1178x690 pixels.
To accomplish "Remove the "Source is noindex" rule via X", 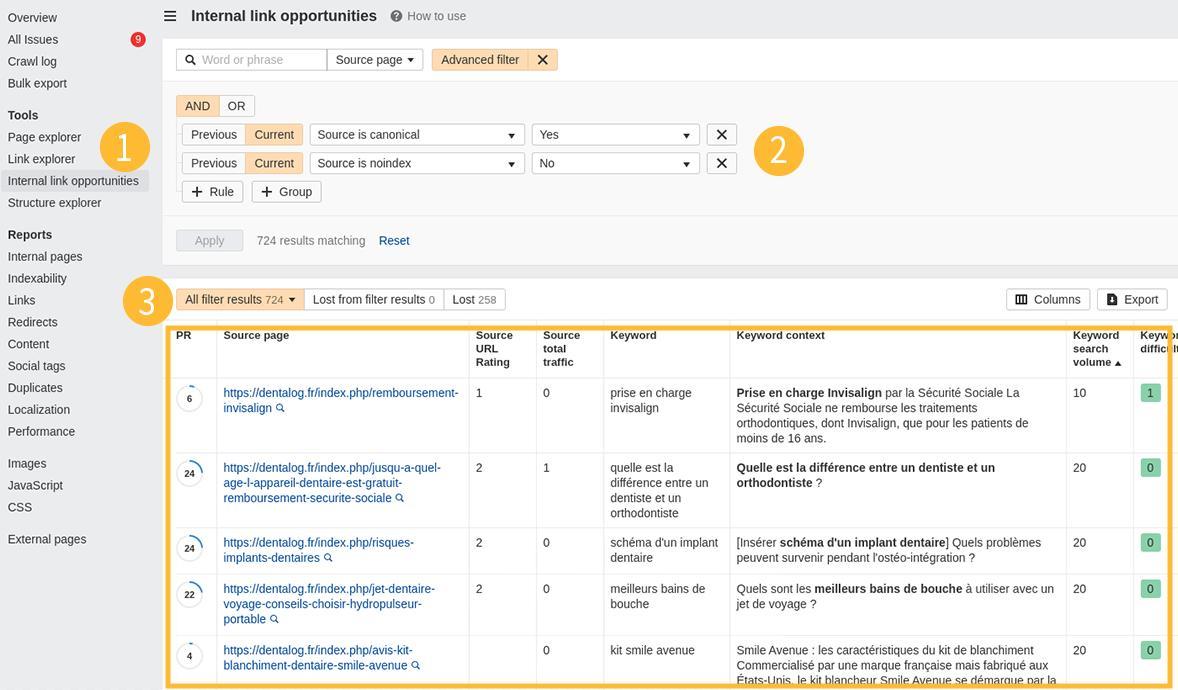I will (x=721, y=162).
